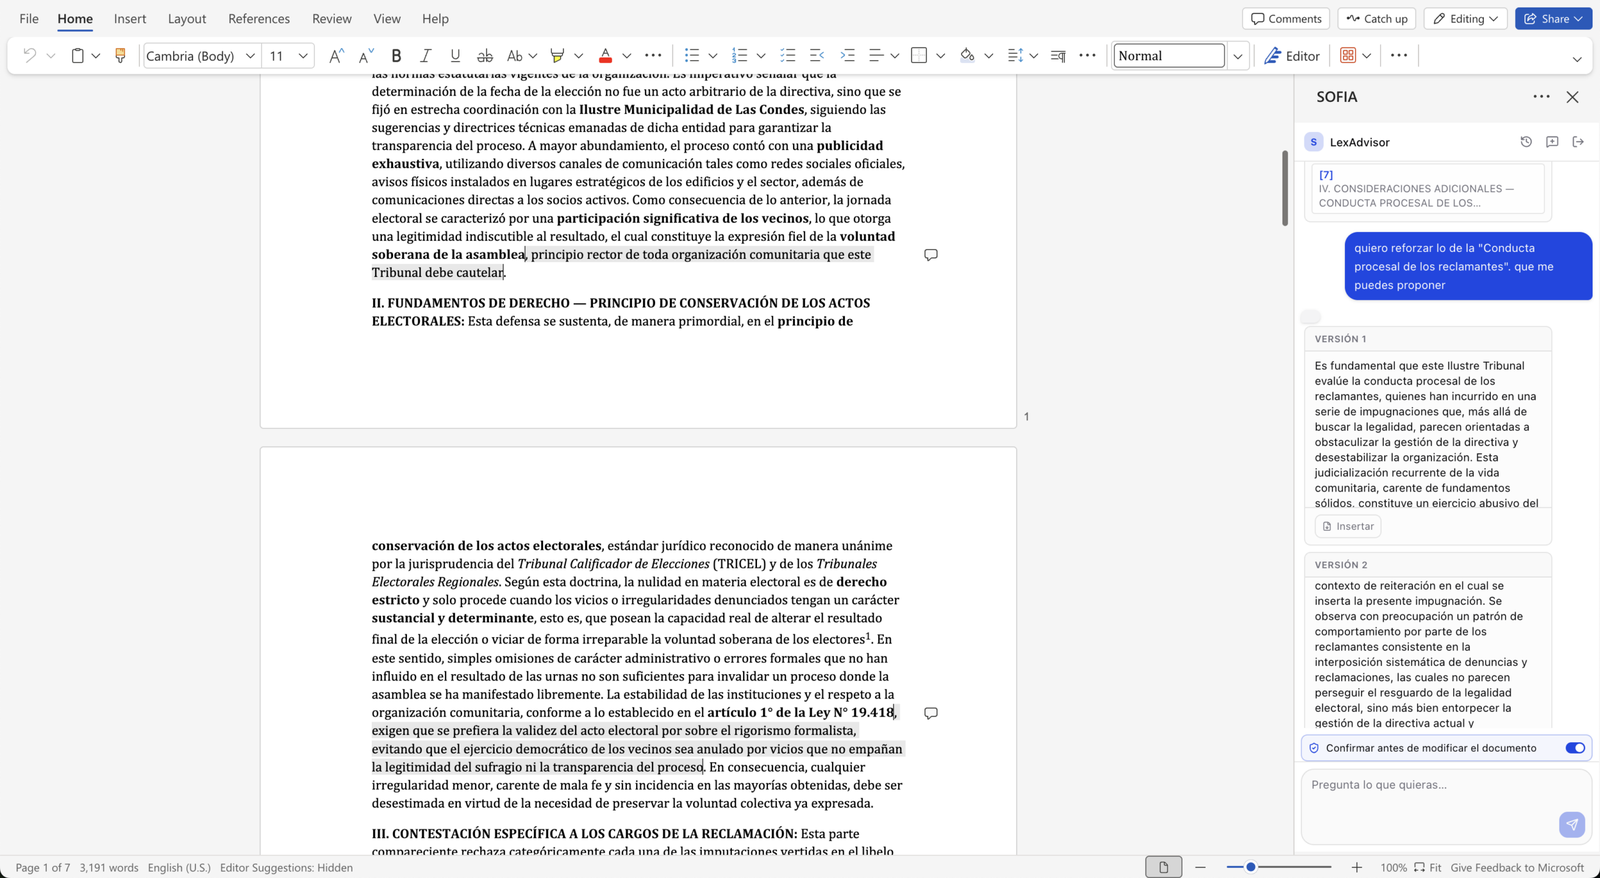
Task: Click the Share button
Action: [x=1554, y=19]
